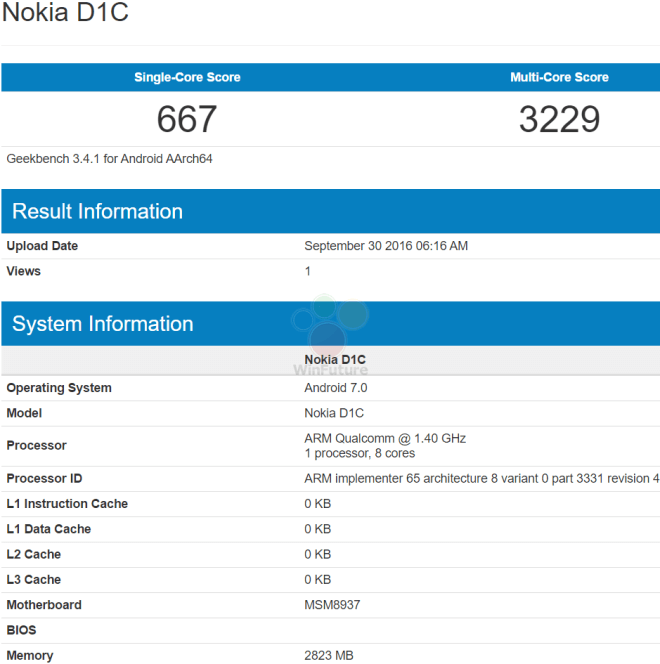This screenshot has width=660, height=664.
Task: Click the BIOS row label
Action: click(23, 630)
